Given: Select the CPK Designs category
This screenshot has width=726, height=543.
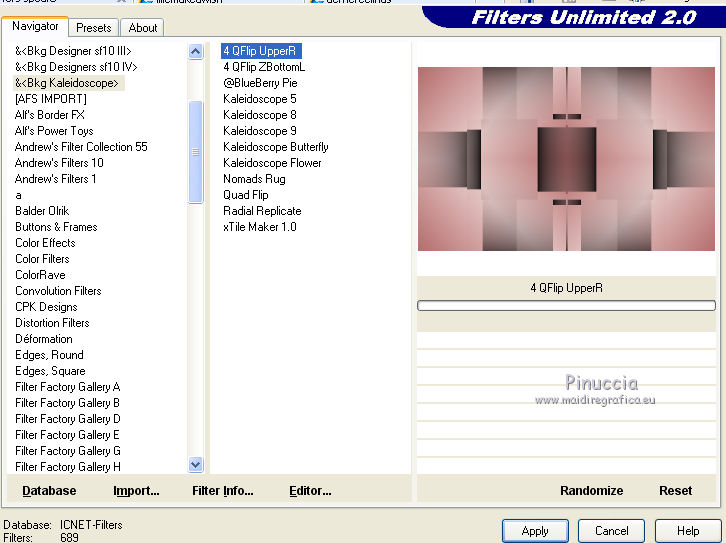Looking at the screenshot, I should pos(46,307).
